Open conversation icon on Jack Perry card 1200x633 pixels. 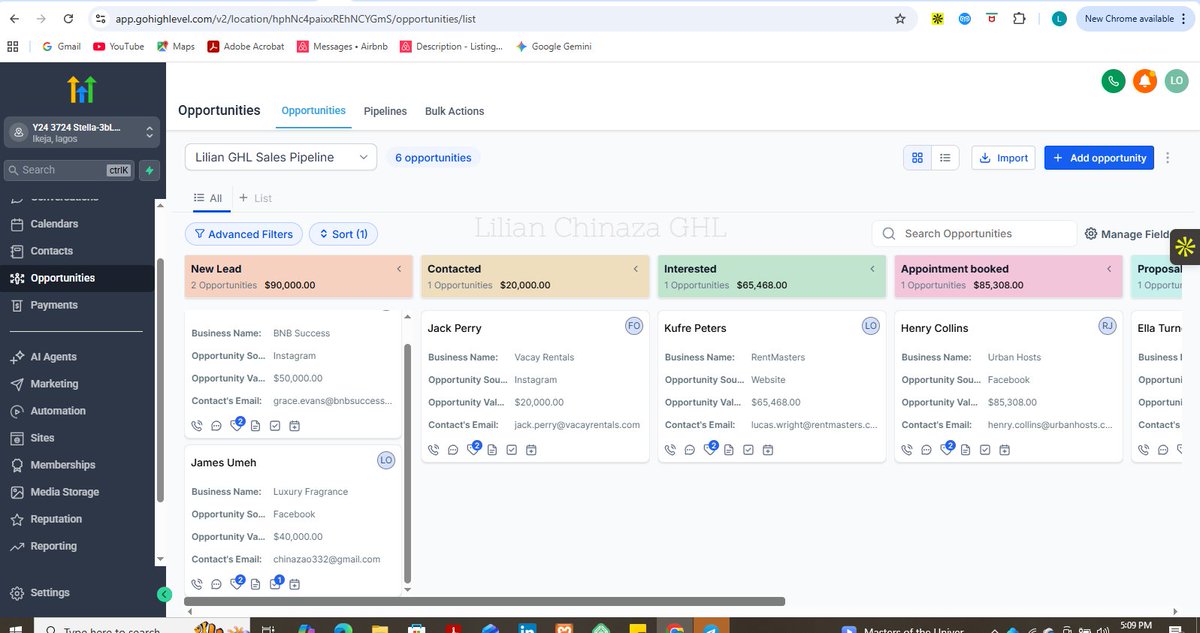(x=453, y=449)
